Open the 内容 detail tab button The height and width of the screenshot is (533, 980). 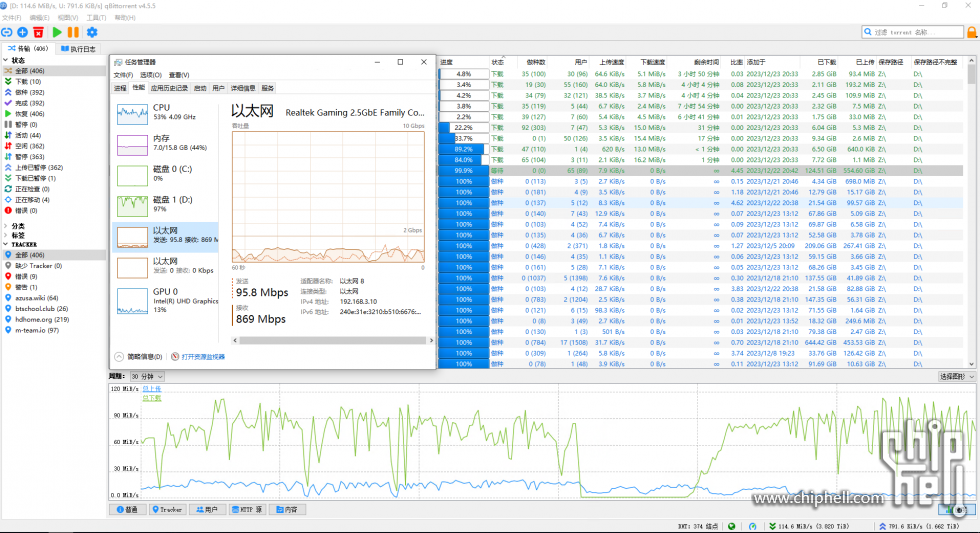287,510
